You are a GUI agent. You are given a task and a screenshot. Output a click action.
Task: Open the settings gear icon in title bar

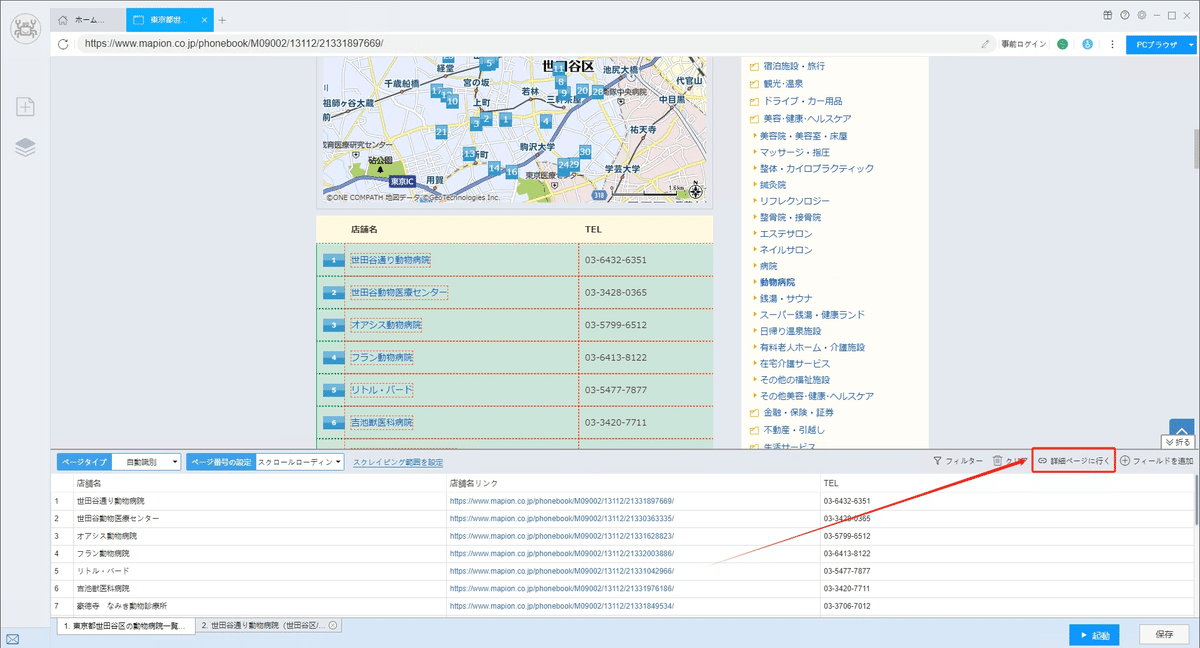(1141, 15)
